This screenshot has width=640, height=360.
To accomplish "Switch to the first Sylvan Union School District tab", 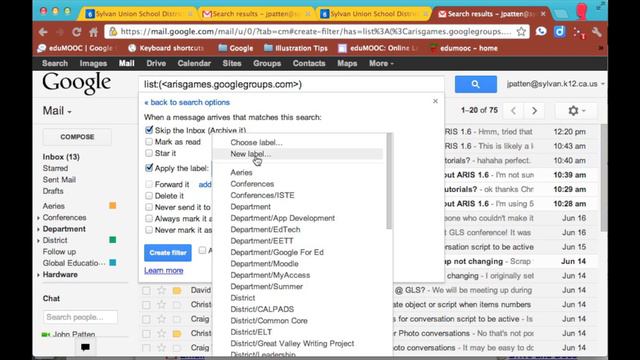I will coord(138,14).
